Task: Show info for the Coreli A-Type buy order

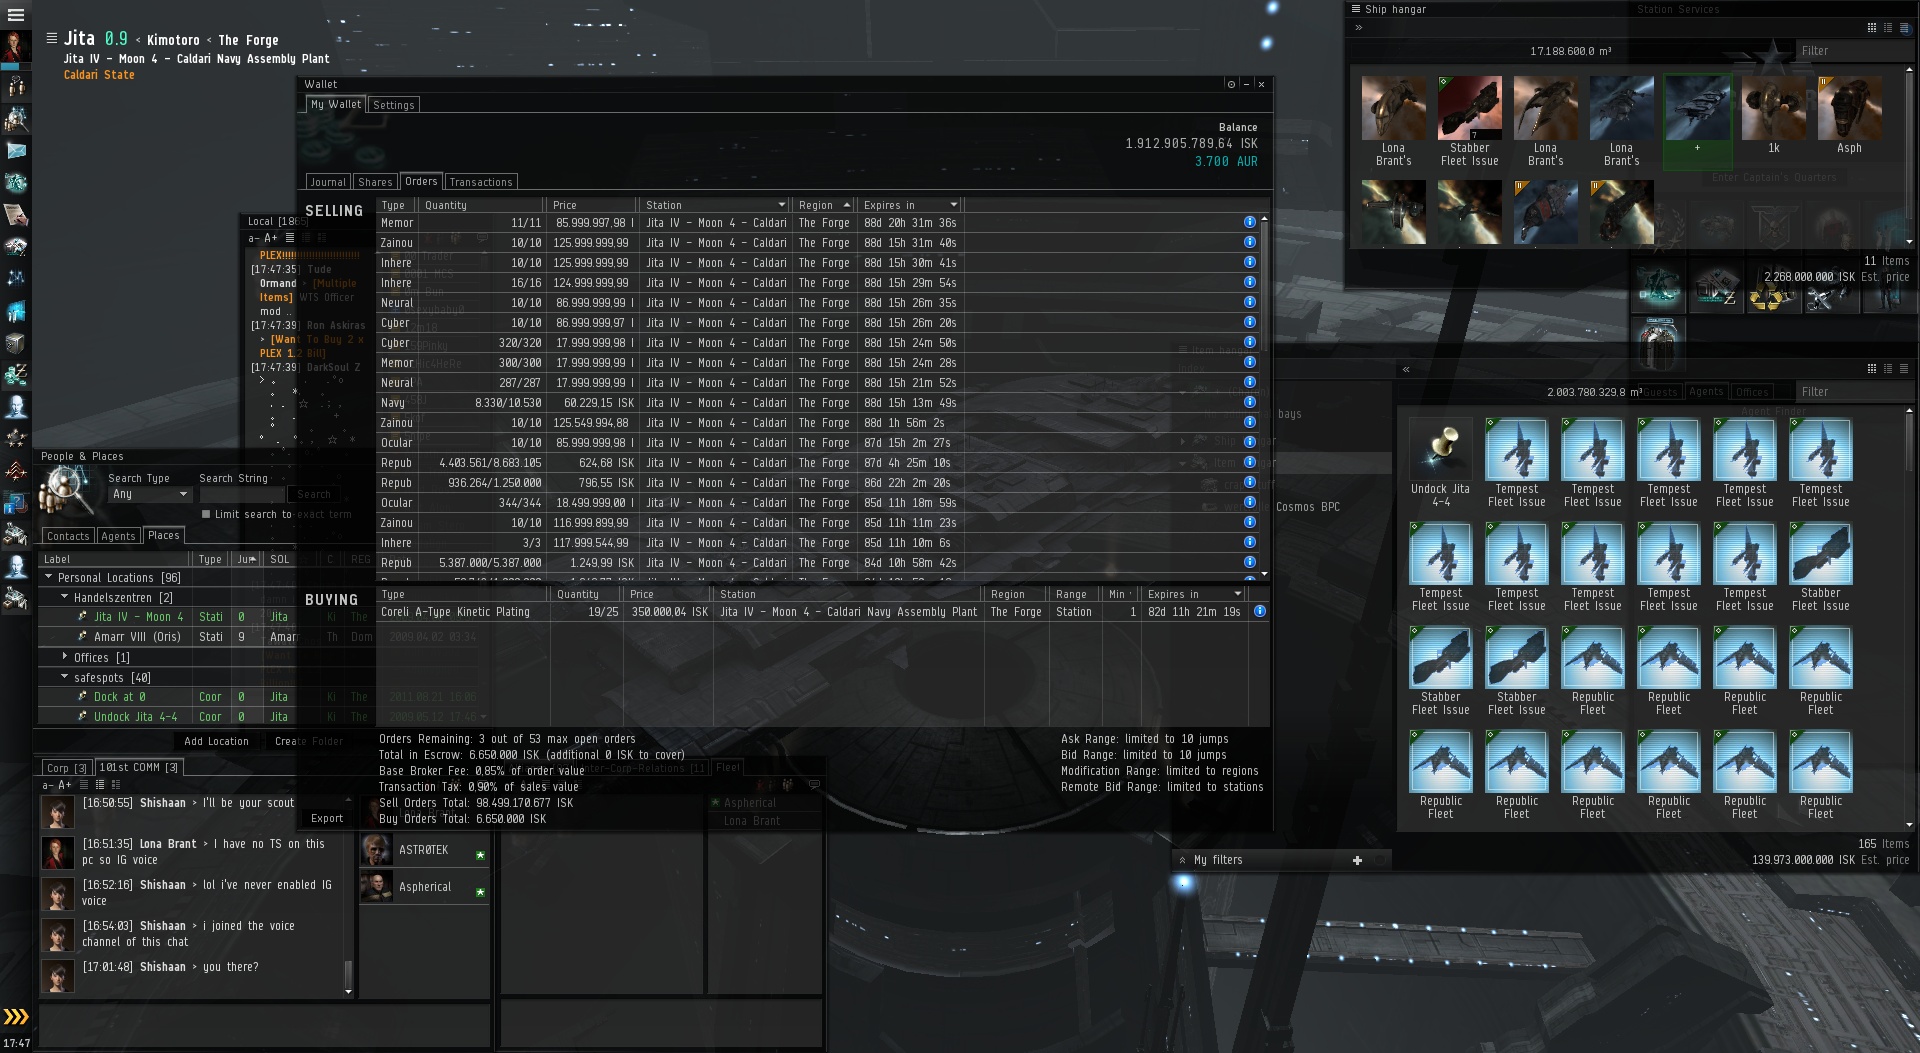Action: (1259, 611)
